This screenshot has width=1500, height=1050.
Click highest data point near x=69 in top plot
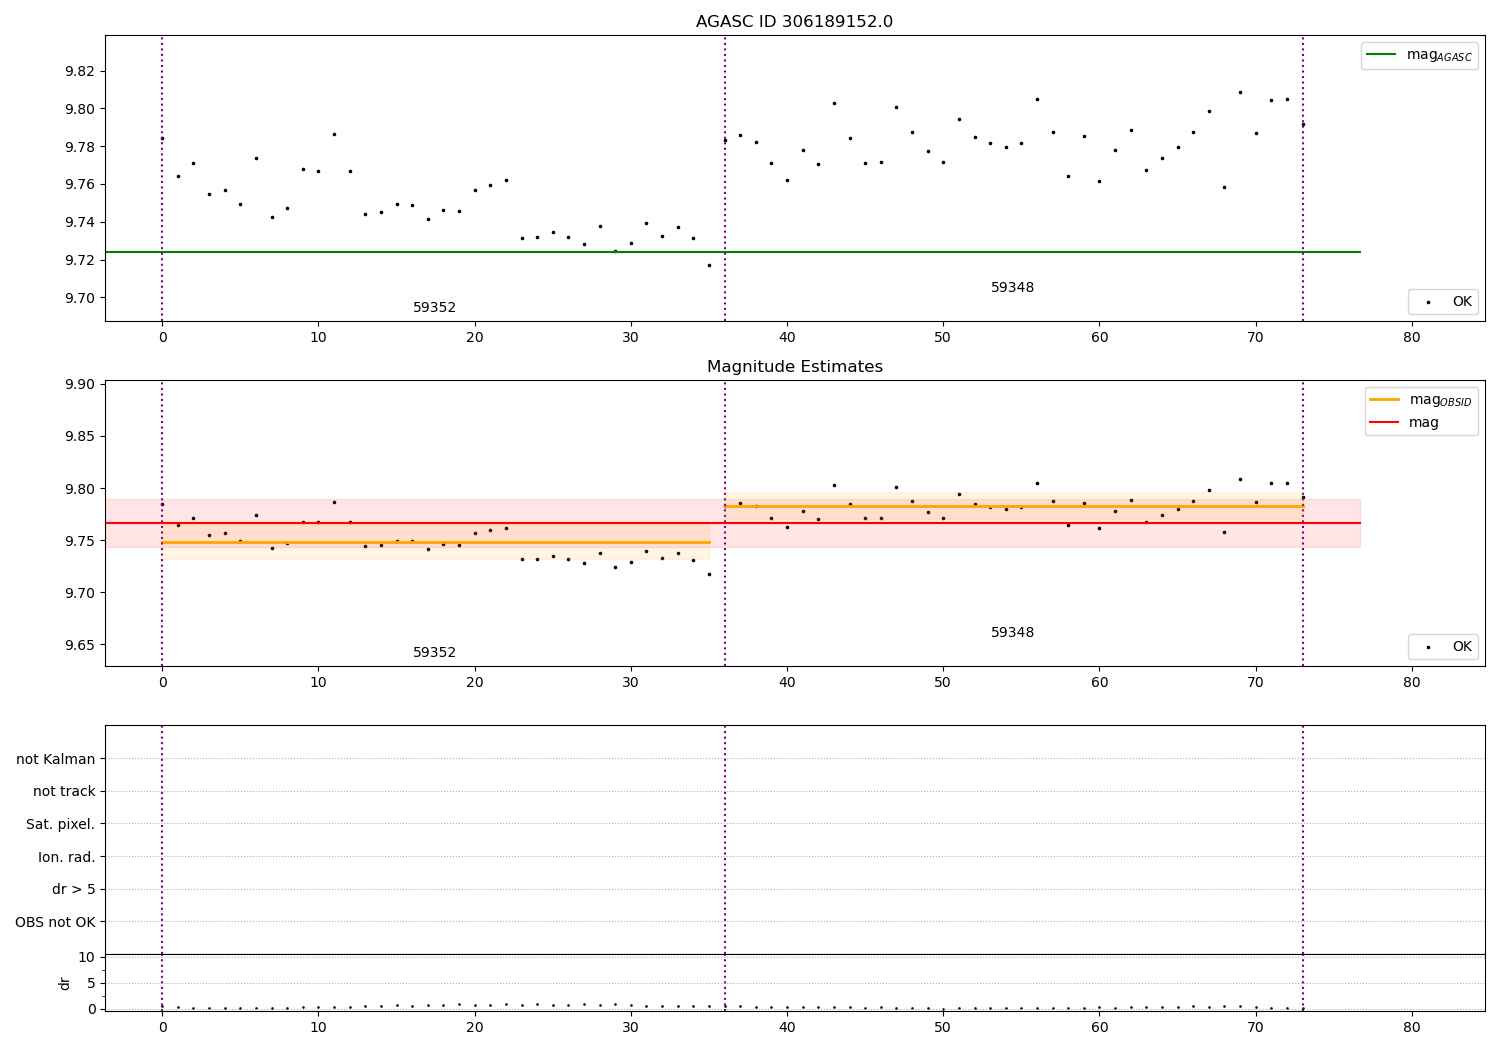pos(1240,92)
